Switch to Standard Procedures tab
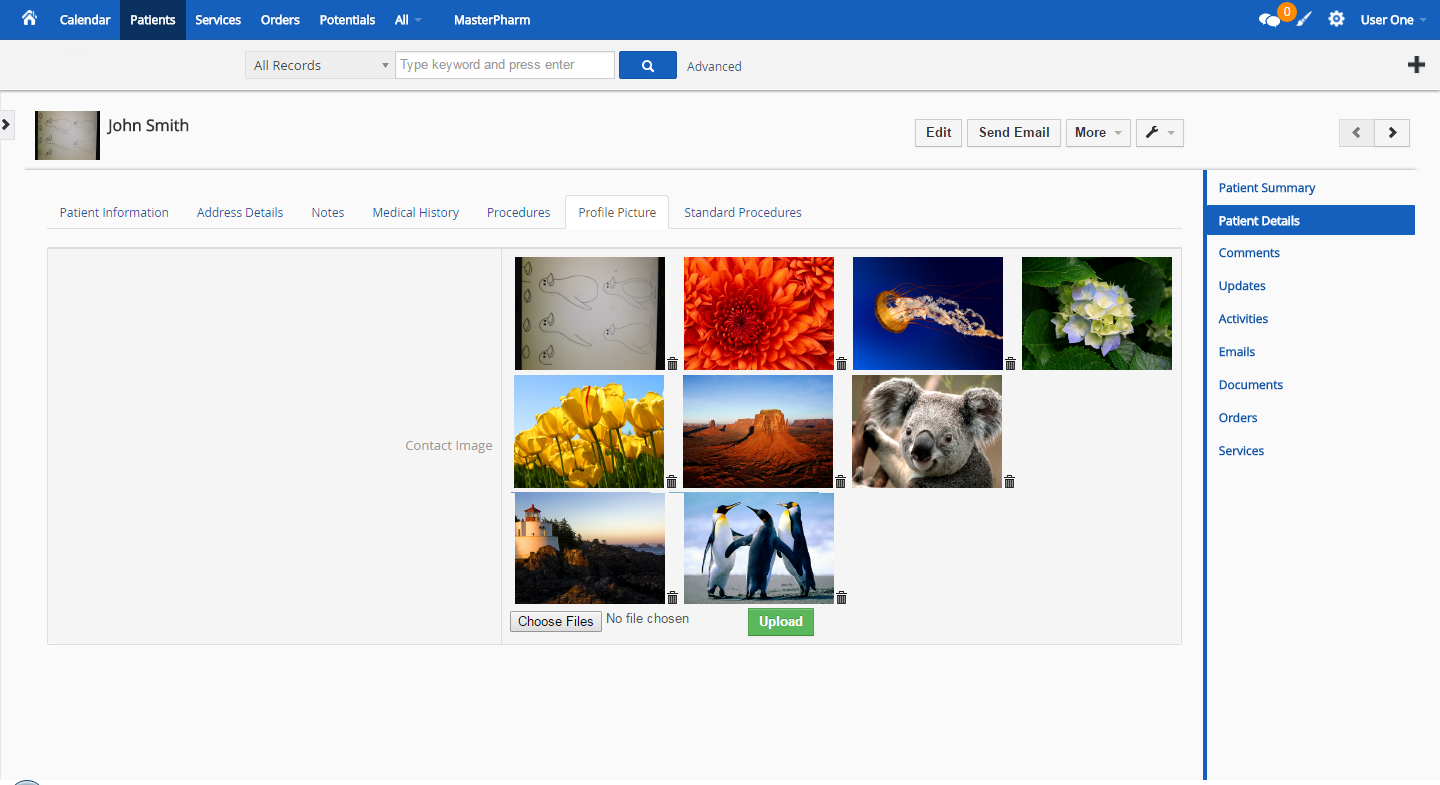 pos(743,212)
